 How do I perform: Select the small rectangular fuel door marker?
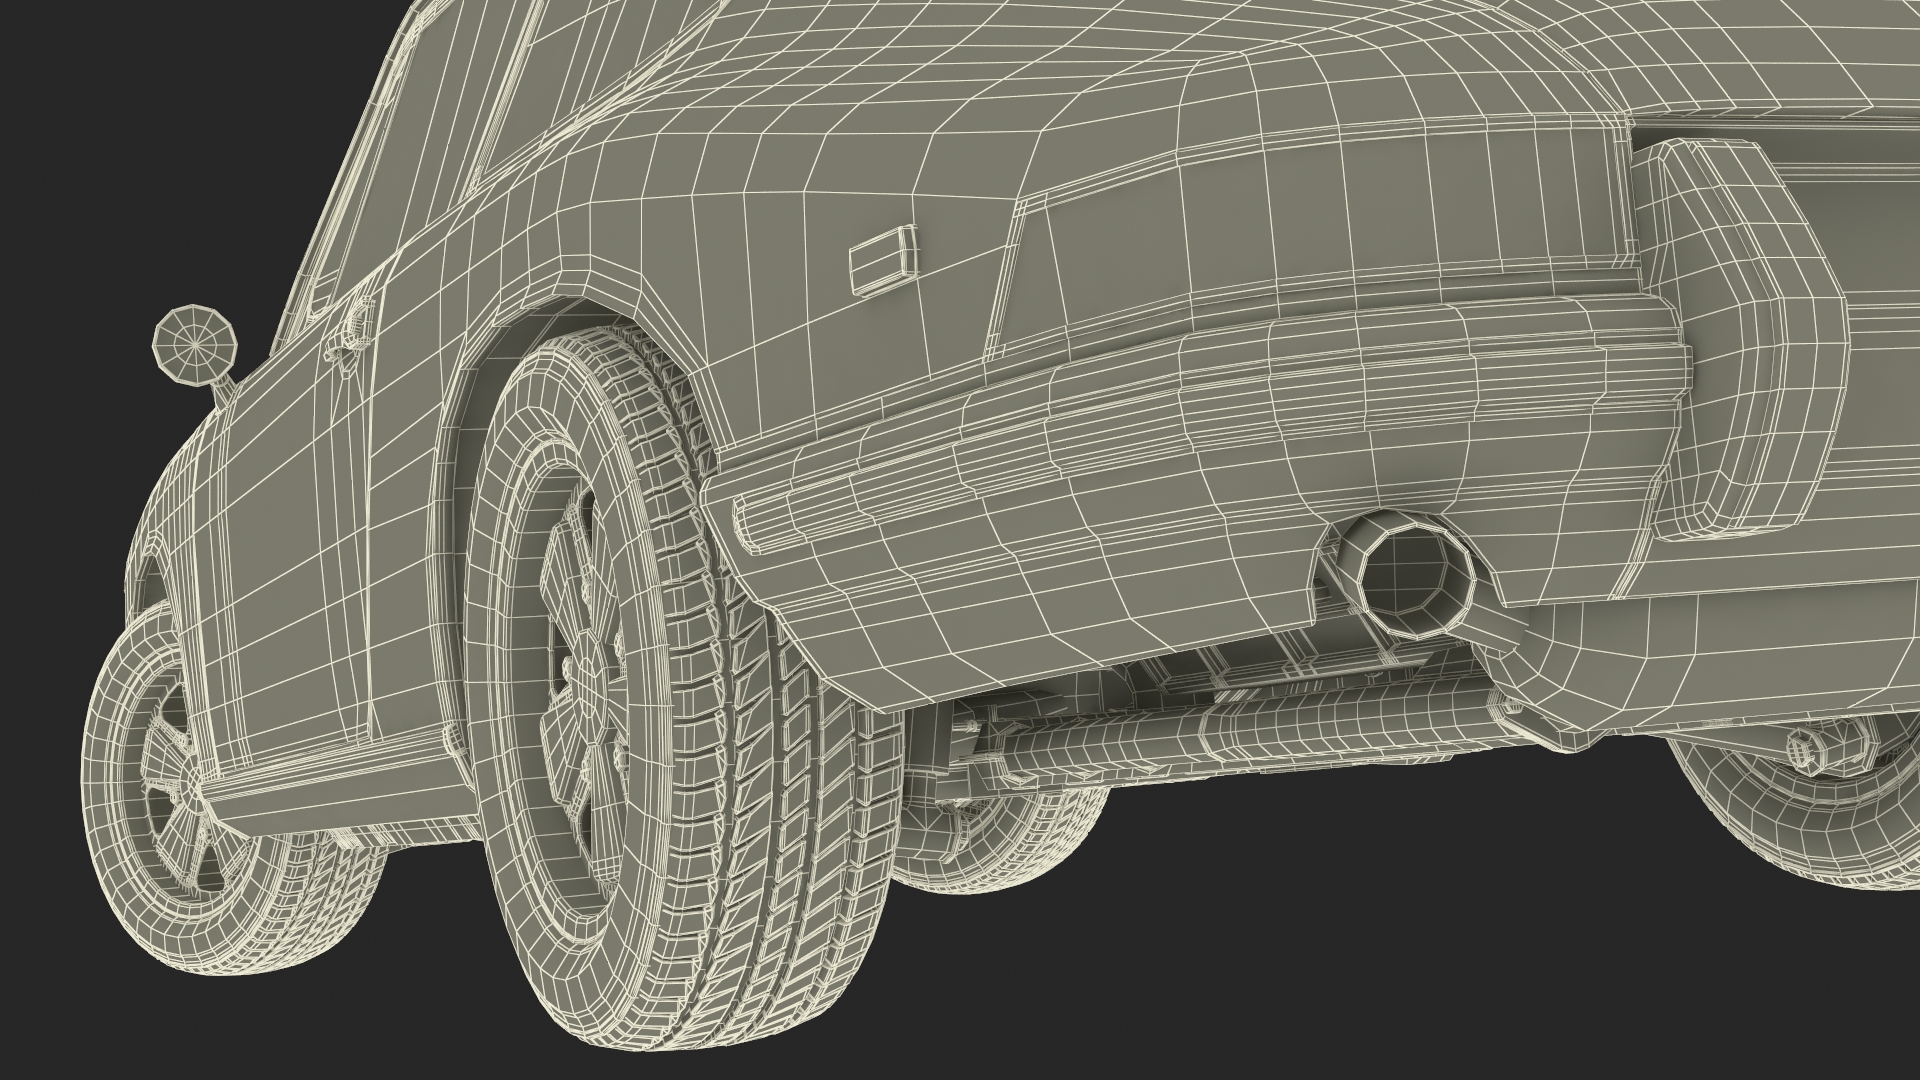coord(885,260)
